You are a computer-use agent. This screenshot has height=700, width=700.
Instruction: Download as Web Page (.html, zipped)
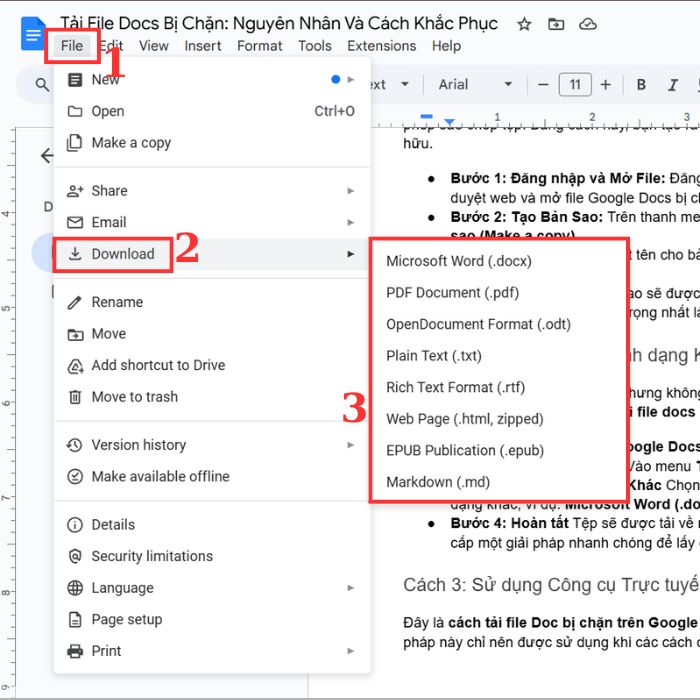499,419
